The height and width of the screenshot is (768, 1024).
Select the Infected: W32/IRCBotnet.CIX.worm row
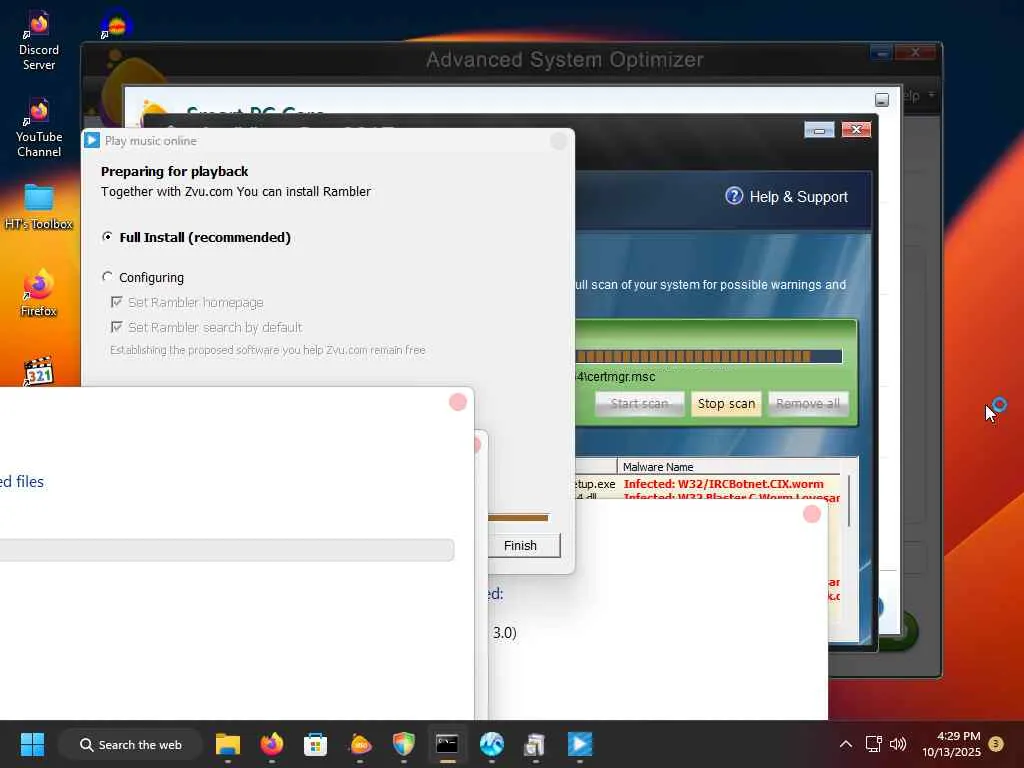pyautogui.click(x=723, y=484)
